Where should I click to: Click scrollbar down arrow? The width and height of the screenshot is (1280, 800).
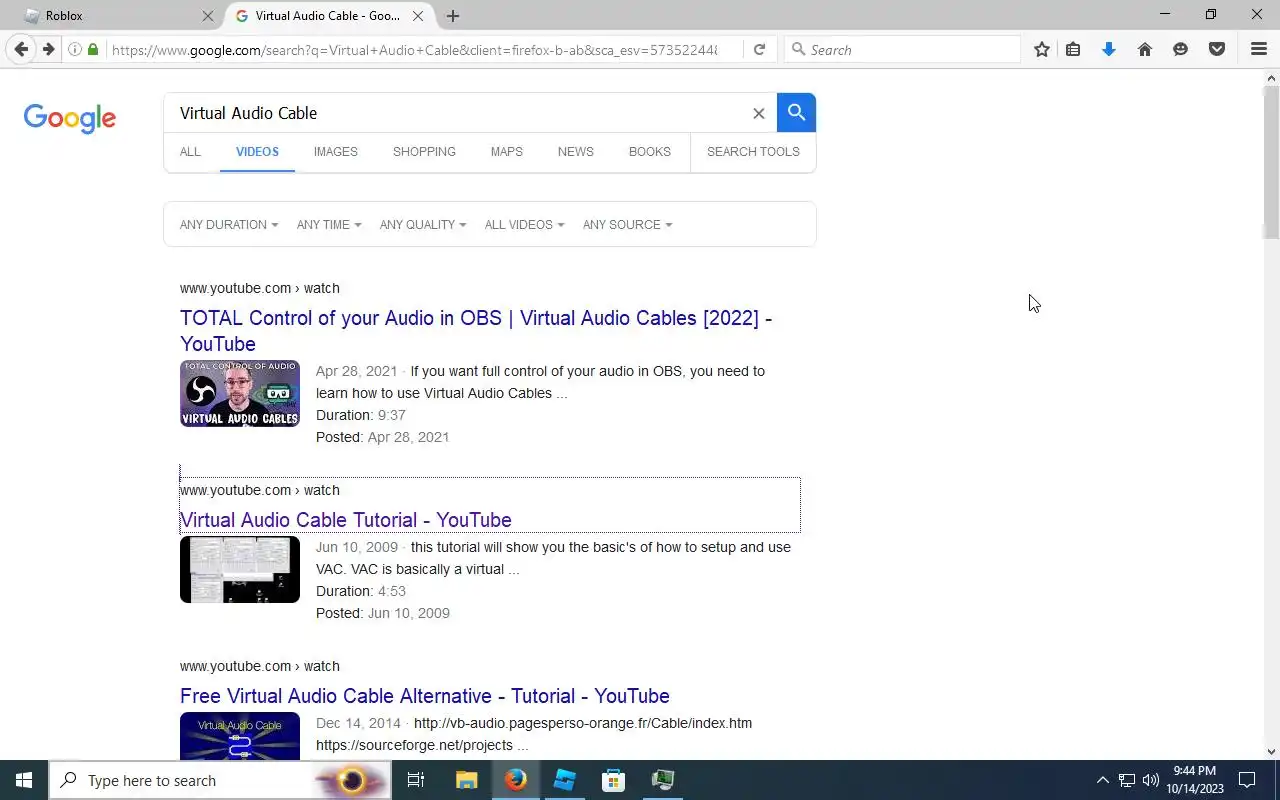tap(1272, 752)
